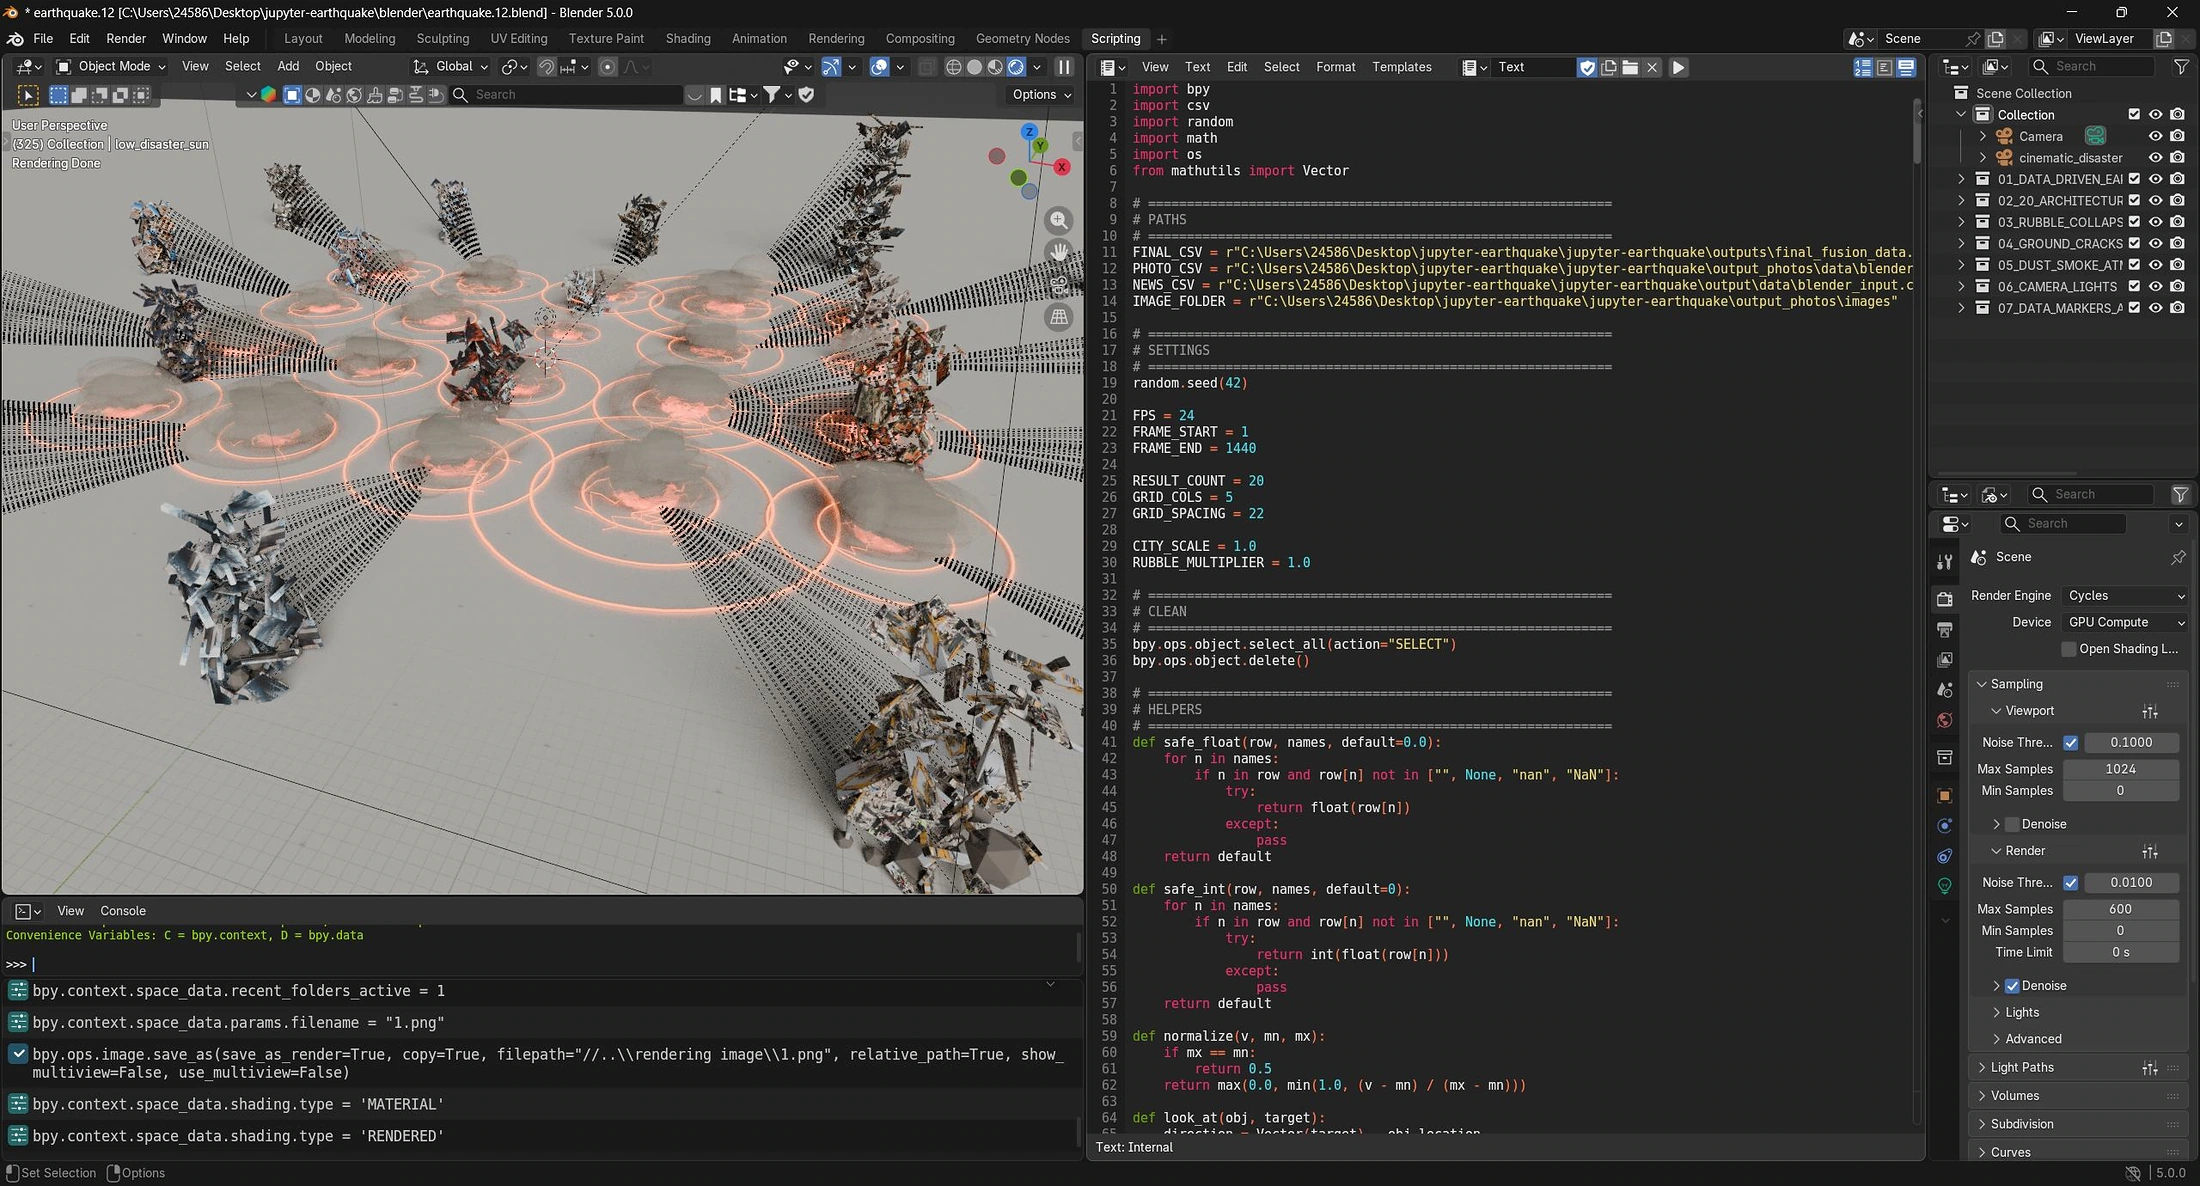Viewport: 2200px width, 1186px height.
Task: Create new text datablock copy icon
Action: pos(1609,67)
